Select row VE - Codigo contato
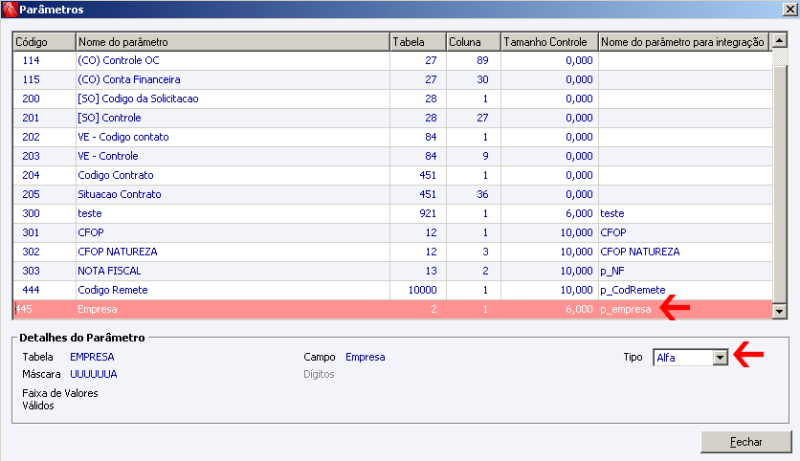 pyautogui.click(x=393, y=137)
